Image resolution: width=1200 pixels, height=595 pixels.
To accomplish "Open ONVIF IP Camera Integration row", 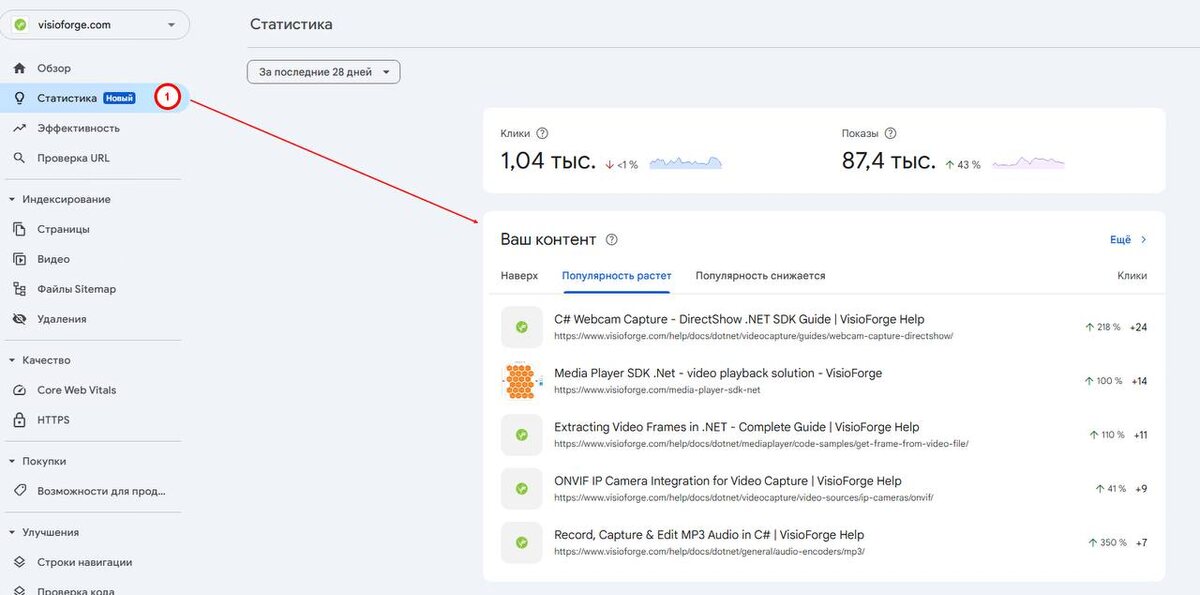I will coord(824,488).
